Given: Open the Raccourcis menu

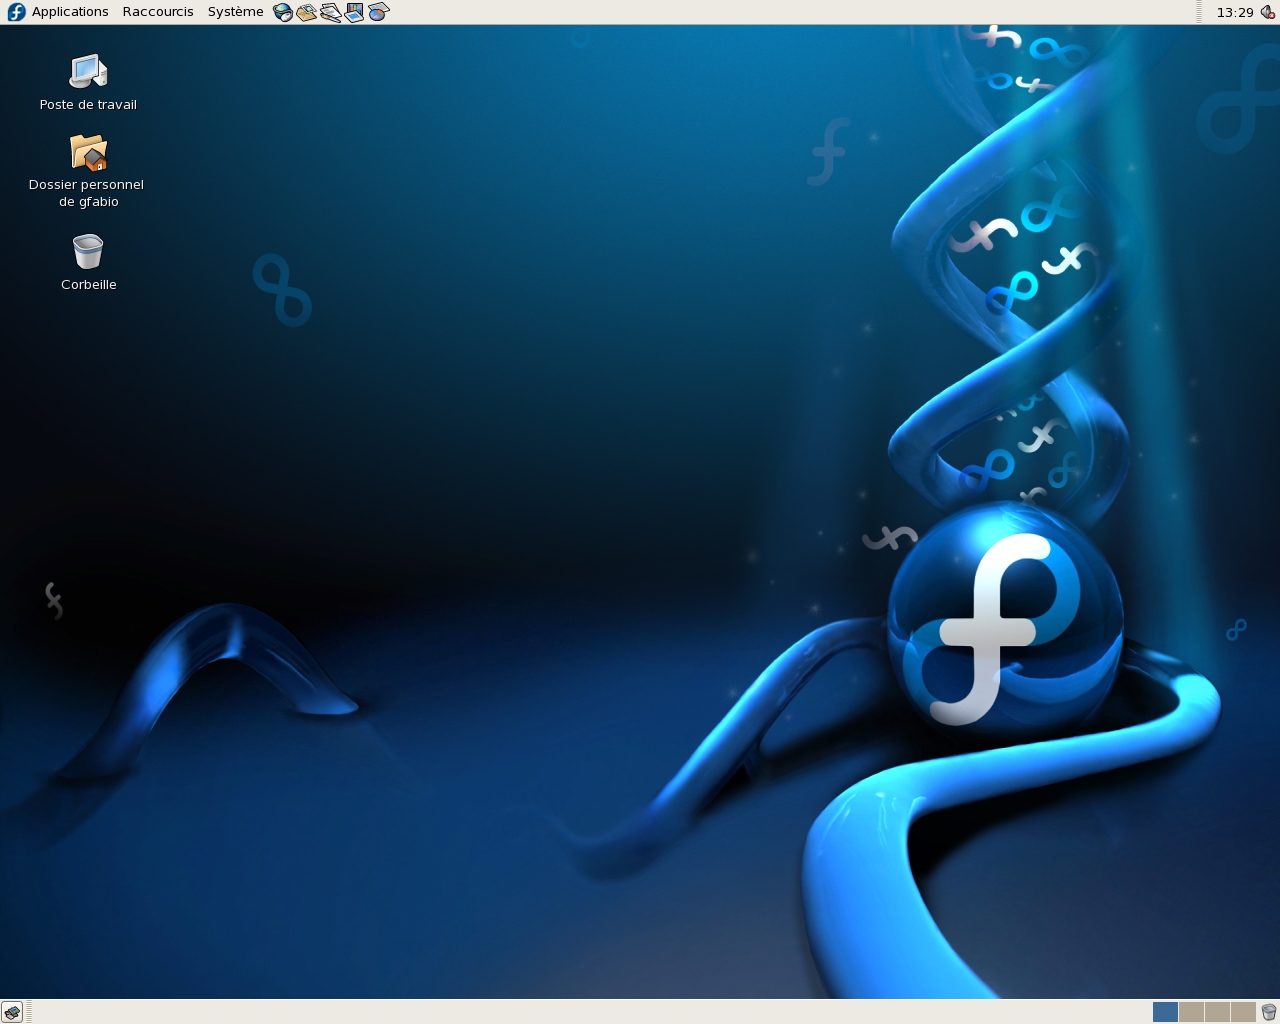Looking at the screenshot, I should [x=157, y=11].
